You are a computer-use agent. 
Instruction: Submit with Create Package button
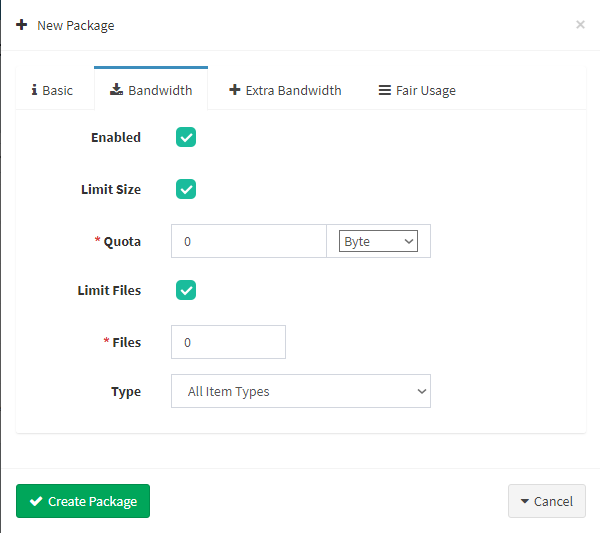point(83,501)
